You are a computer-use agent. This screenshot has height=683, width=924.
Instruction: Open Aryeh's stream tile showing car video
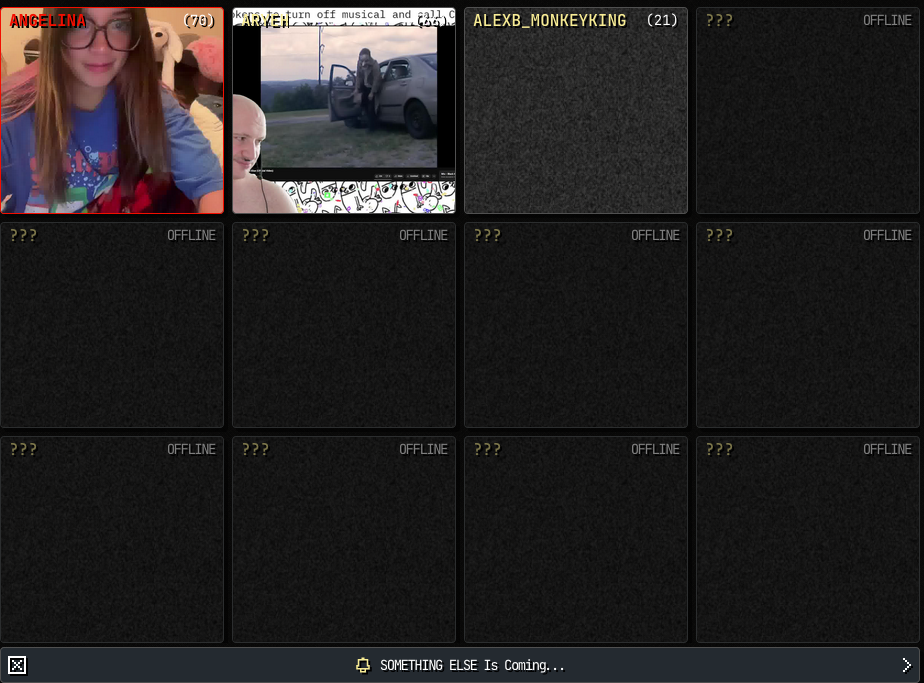tap(344, 110)
